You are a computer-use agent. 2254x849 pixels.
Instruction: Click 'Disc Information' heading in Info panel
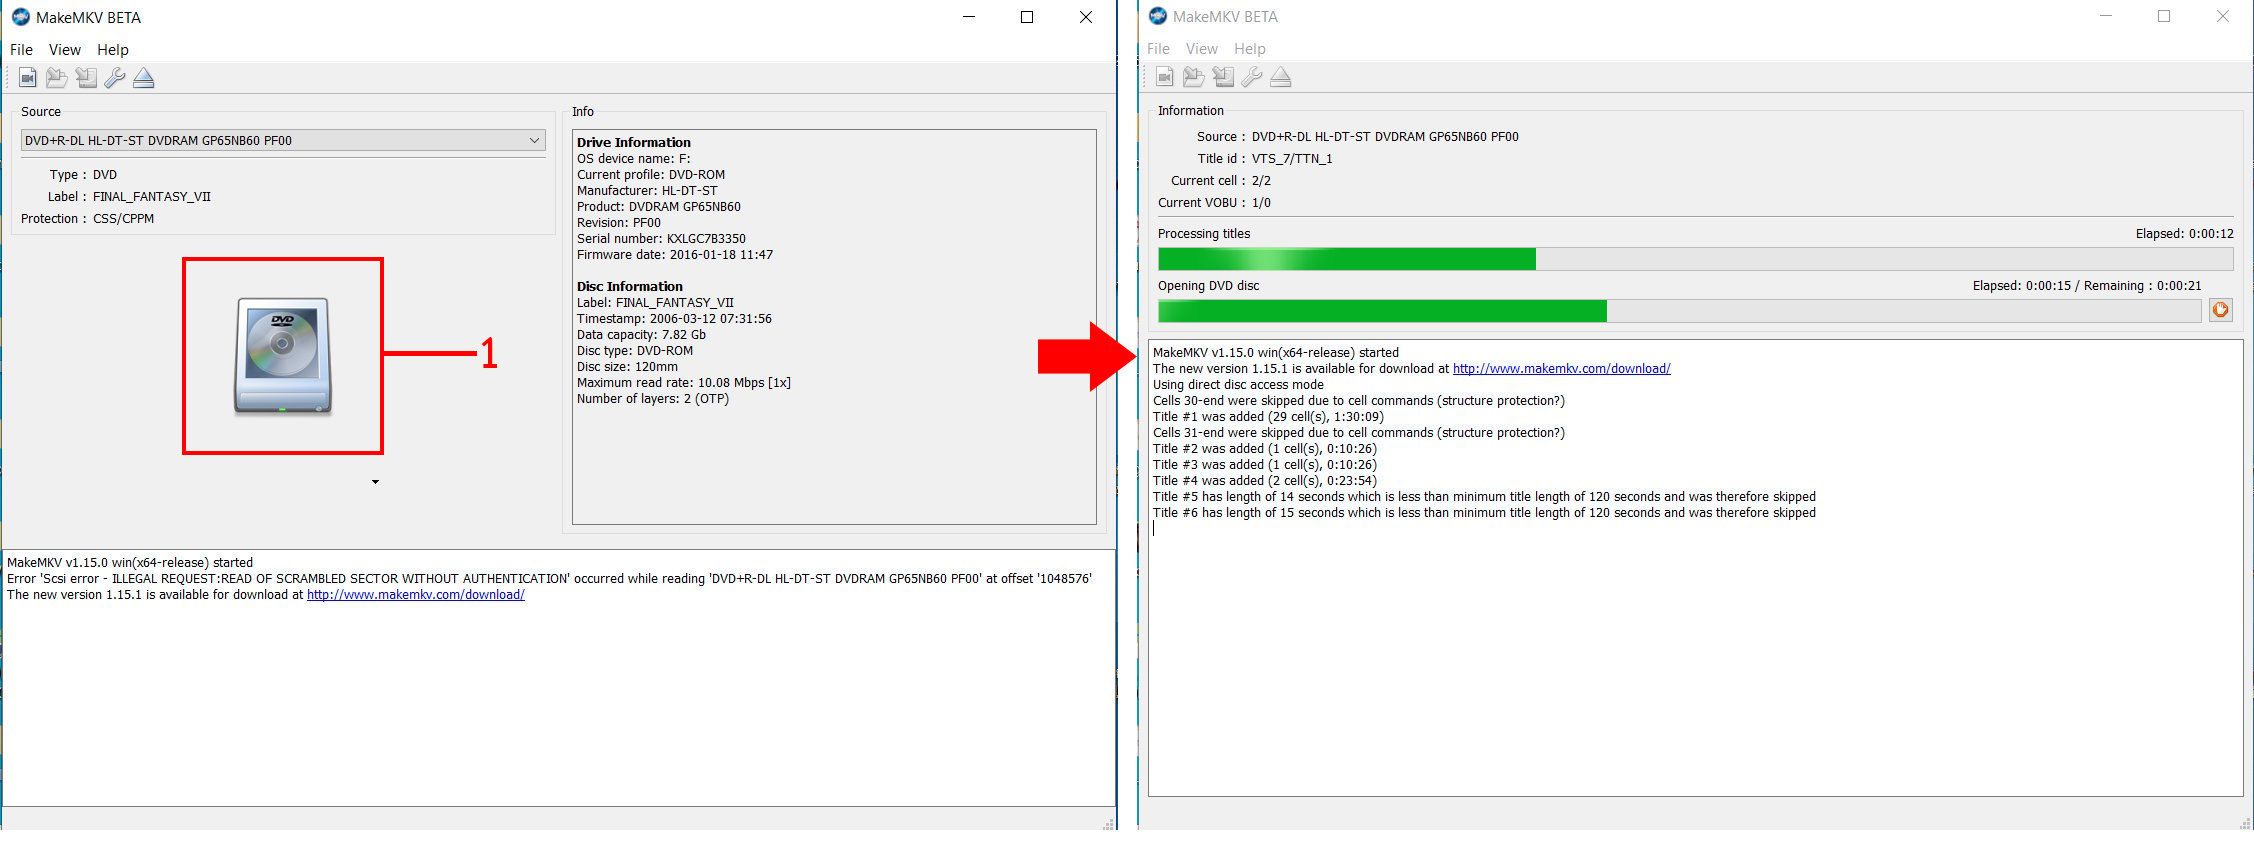630,287
